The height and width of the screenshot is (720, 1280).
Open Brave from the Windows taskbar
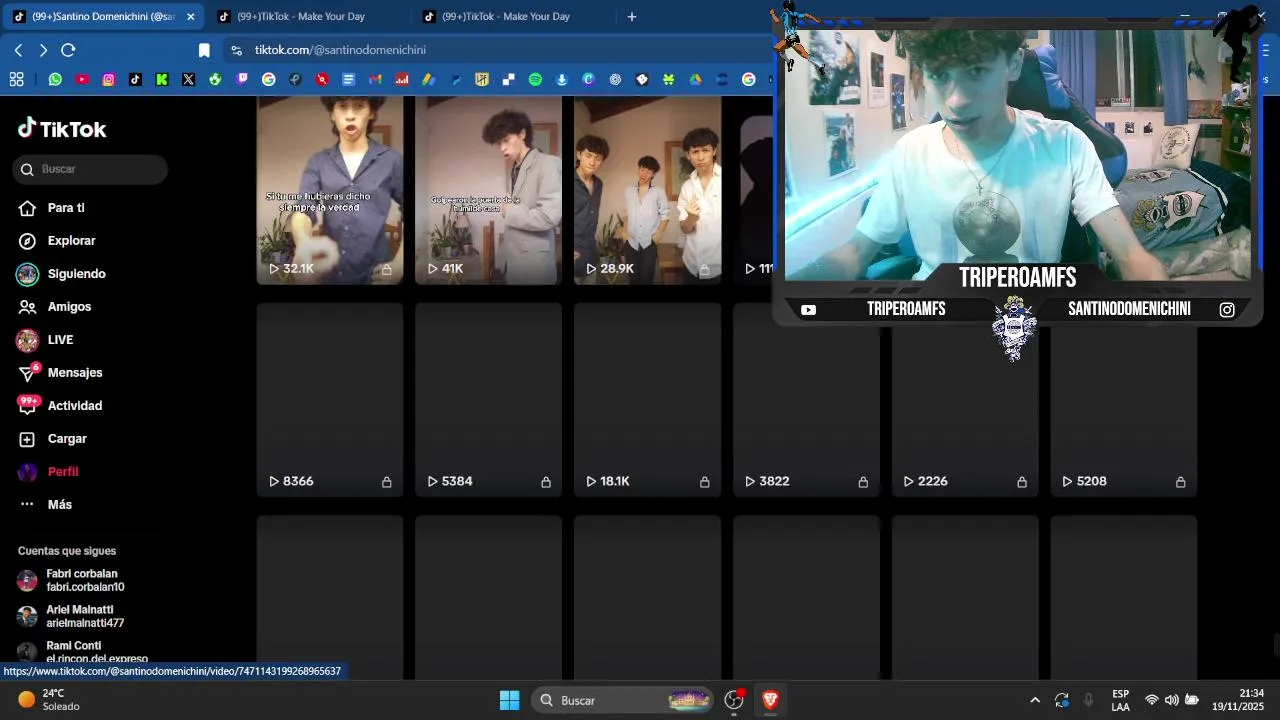[x=770, y=700]
